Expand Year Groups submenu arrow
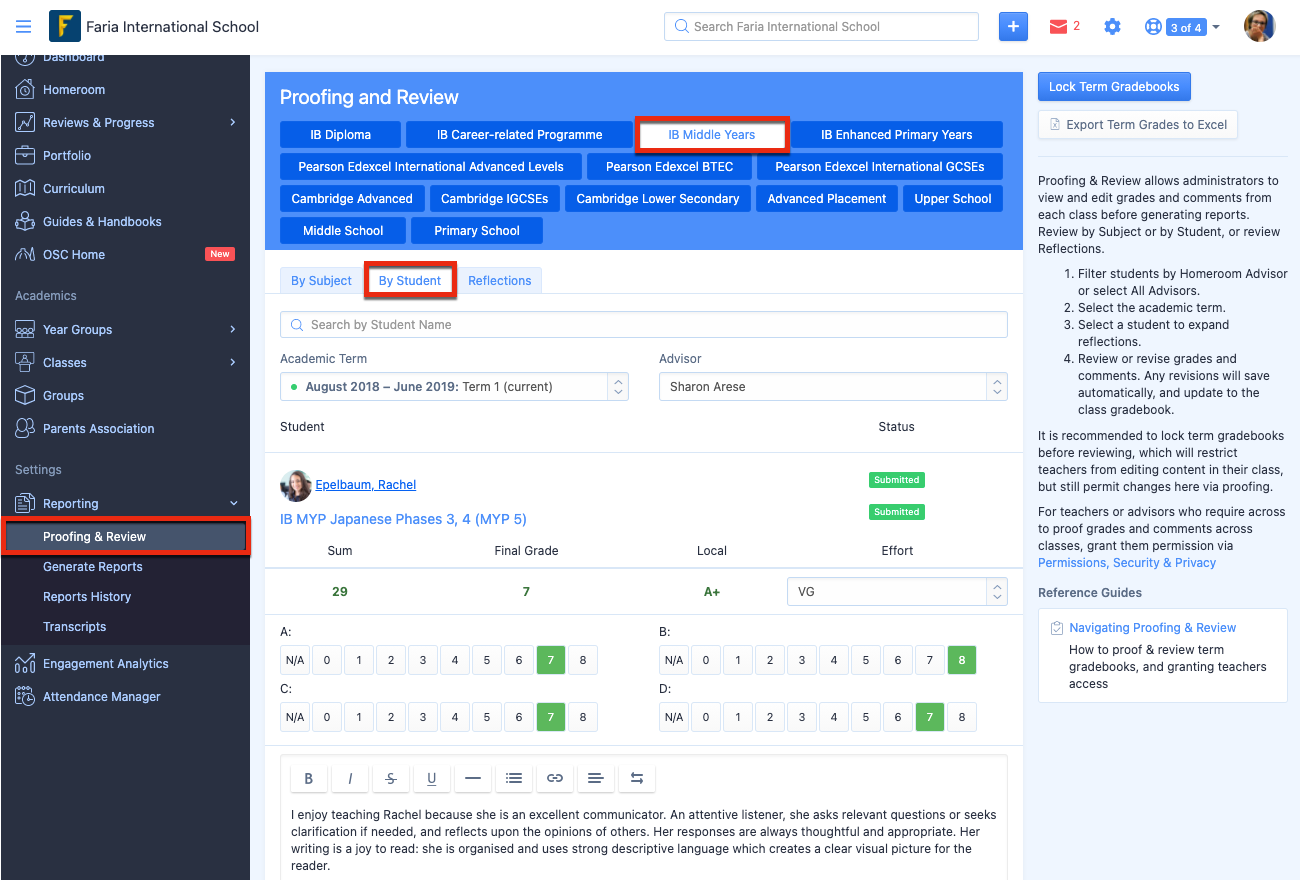This screenshot has height=880, width=1300. pyautogui.click(x=233, y=329)
